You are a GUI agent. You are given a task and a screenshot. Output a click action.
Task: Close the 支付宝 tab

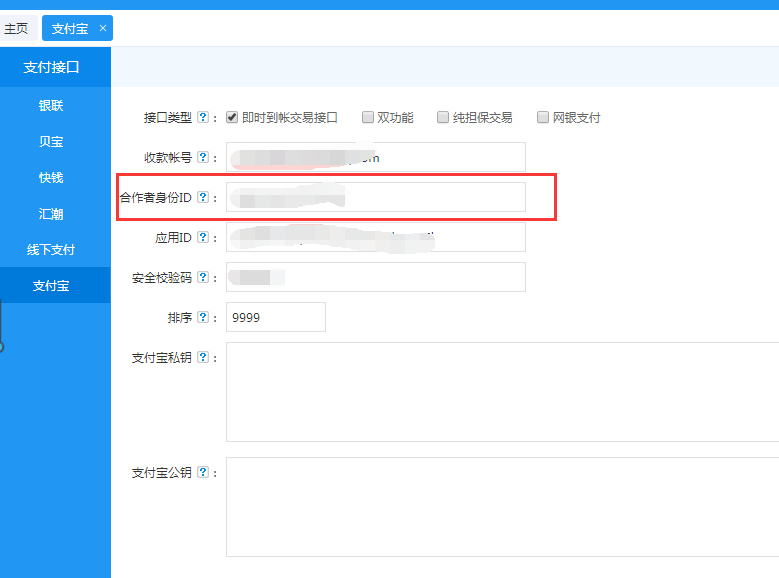[103, 28]
